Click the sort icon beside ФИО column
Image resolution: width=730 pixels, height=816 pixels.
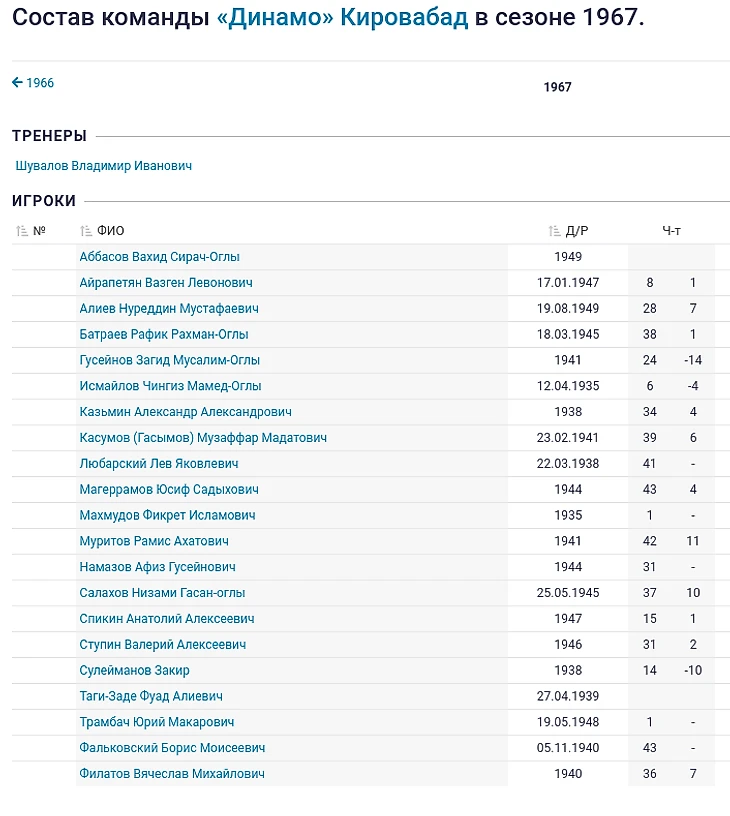(x=86, y=231)
